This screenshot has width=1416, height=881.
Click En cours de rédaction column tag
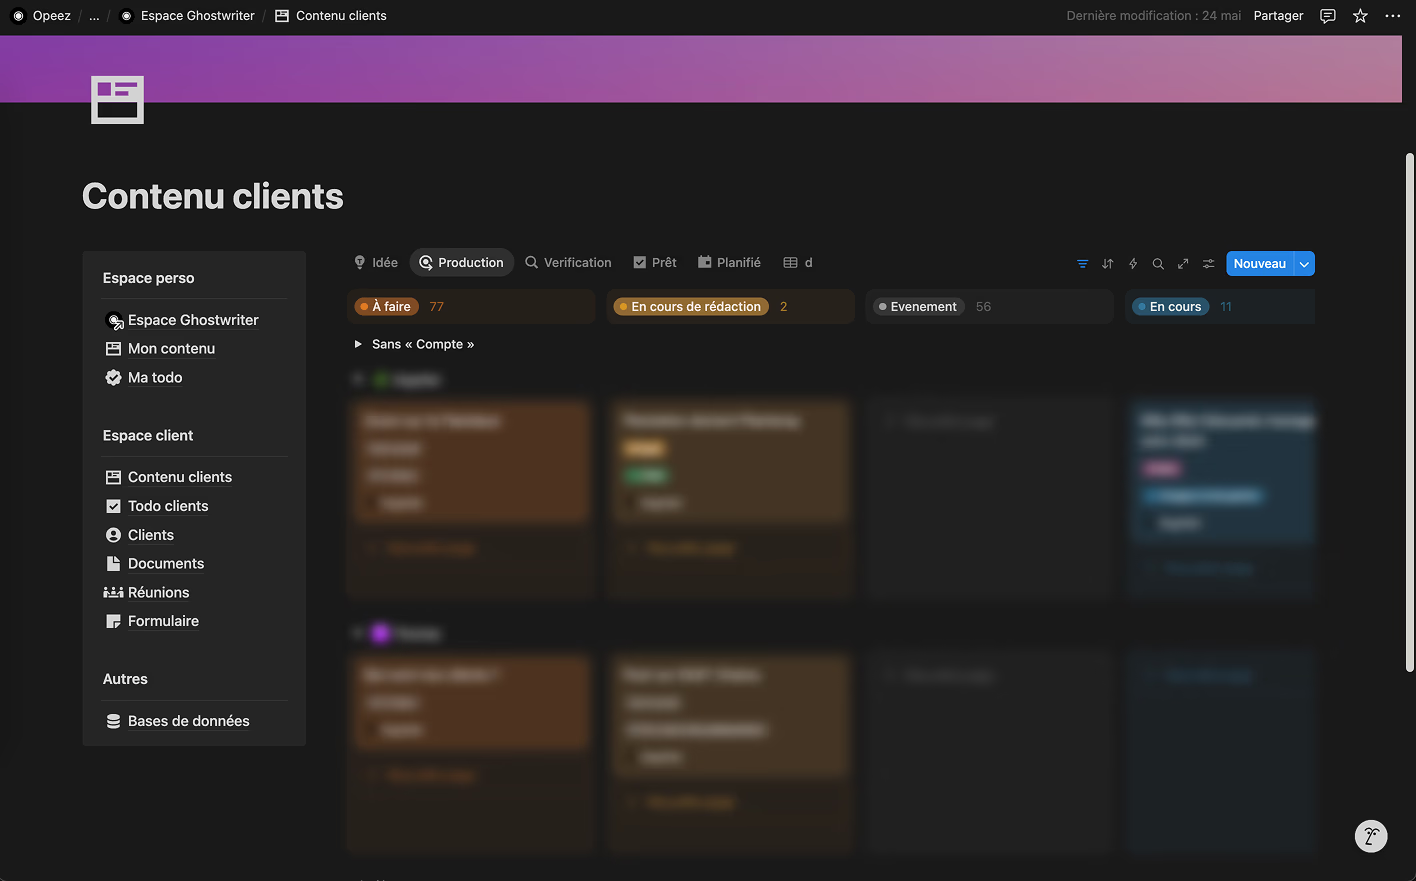[x=691, y=307]
